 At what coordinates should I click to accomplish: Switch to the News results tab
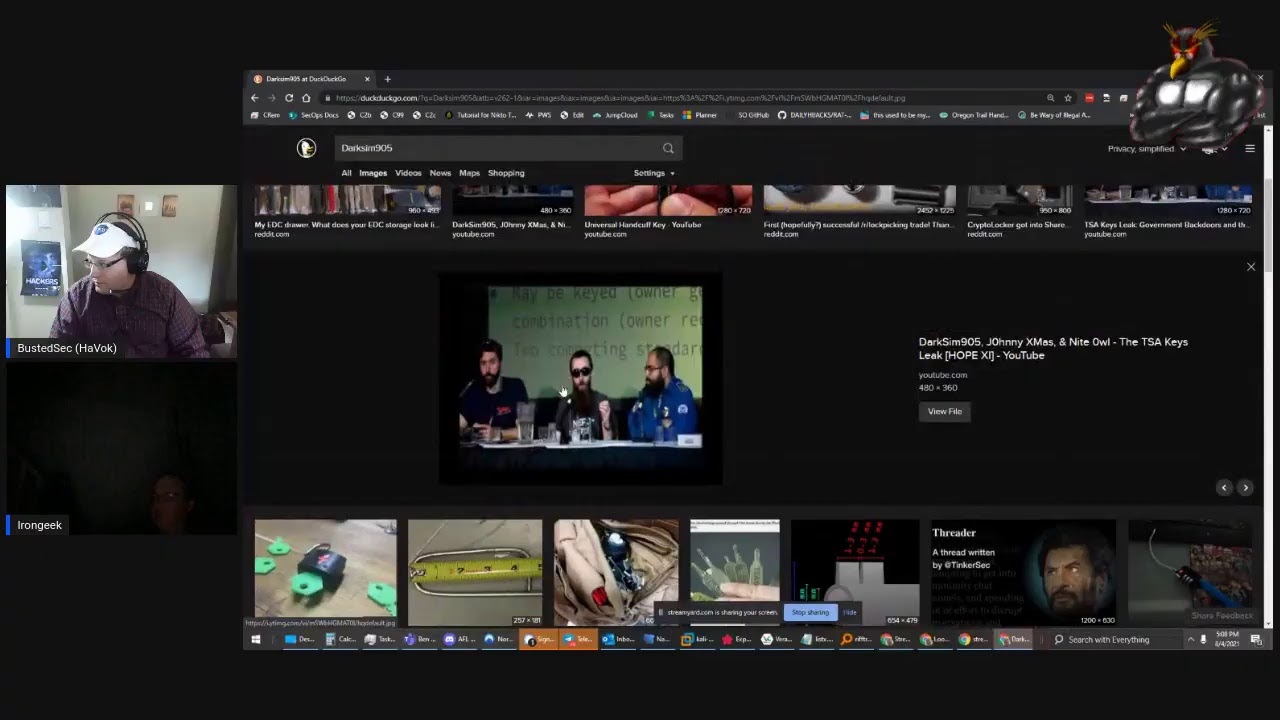(x=440, y=173)
